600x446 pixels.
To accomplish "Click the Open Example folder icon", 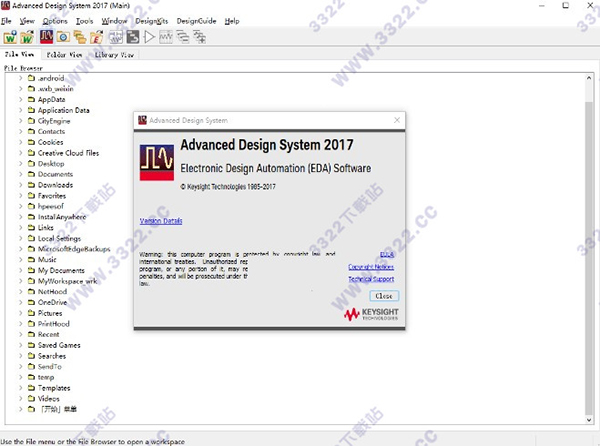I will point(96,37).
